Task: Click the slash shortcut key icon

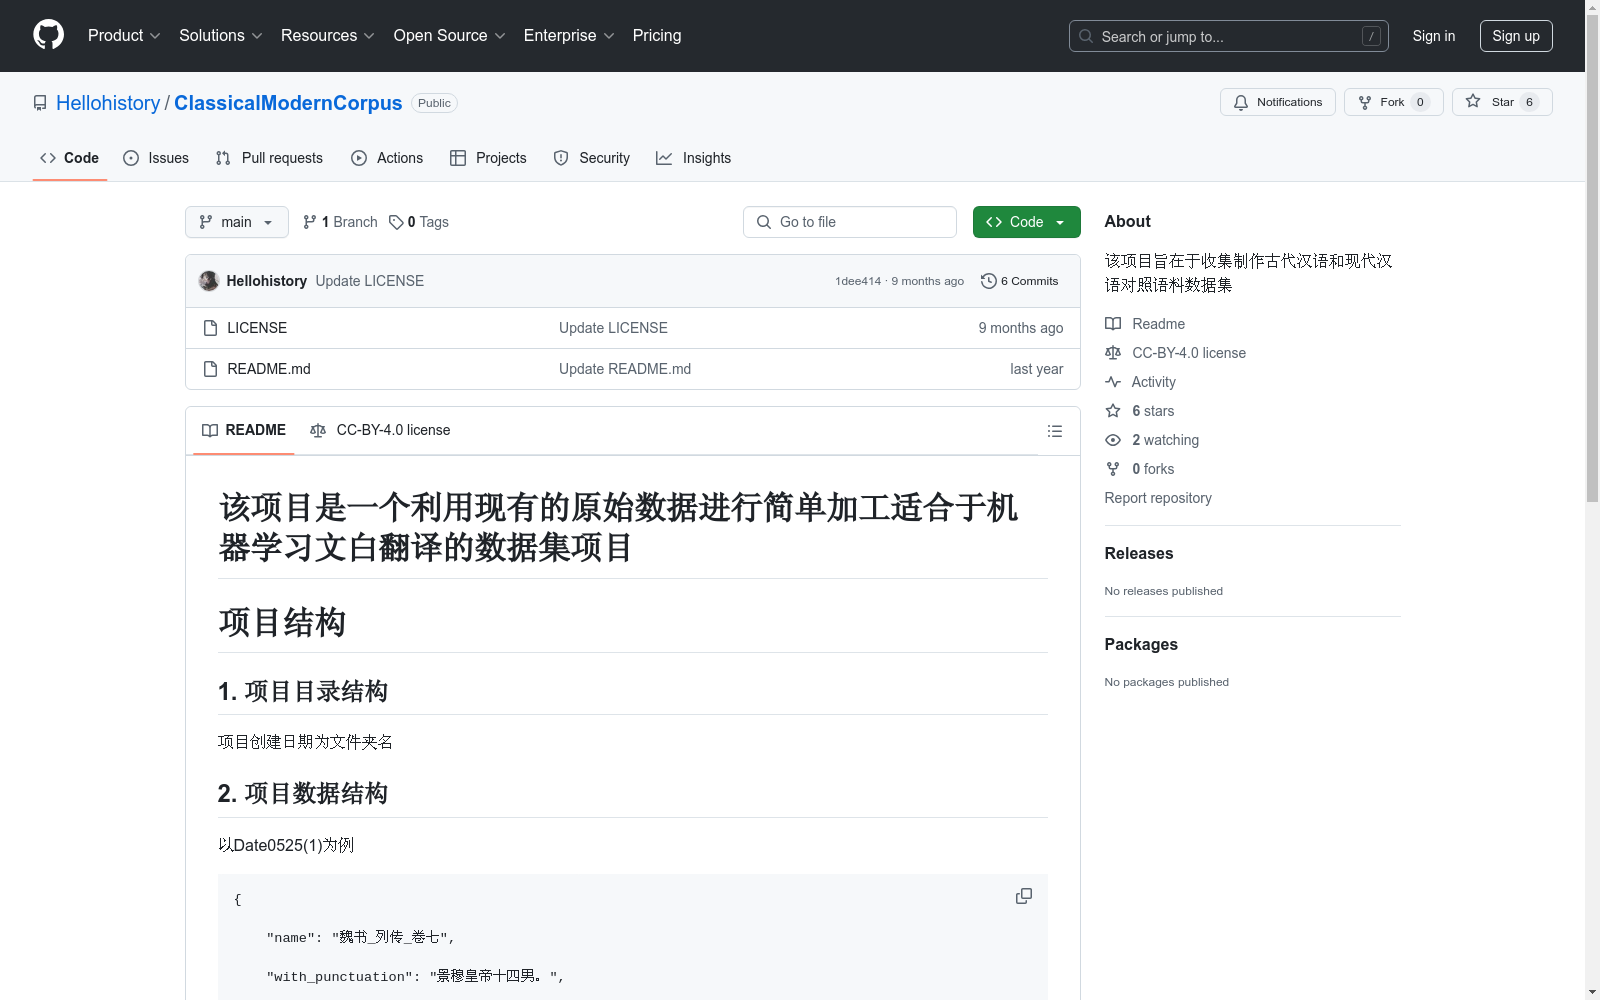Action: 1371,36
